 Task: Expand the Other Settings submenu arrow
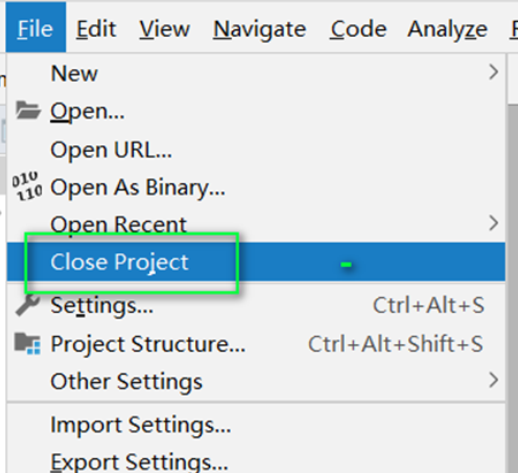pos(494,380)
